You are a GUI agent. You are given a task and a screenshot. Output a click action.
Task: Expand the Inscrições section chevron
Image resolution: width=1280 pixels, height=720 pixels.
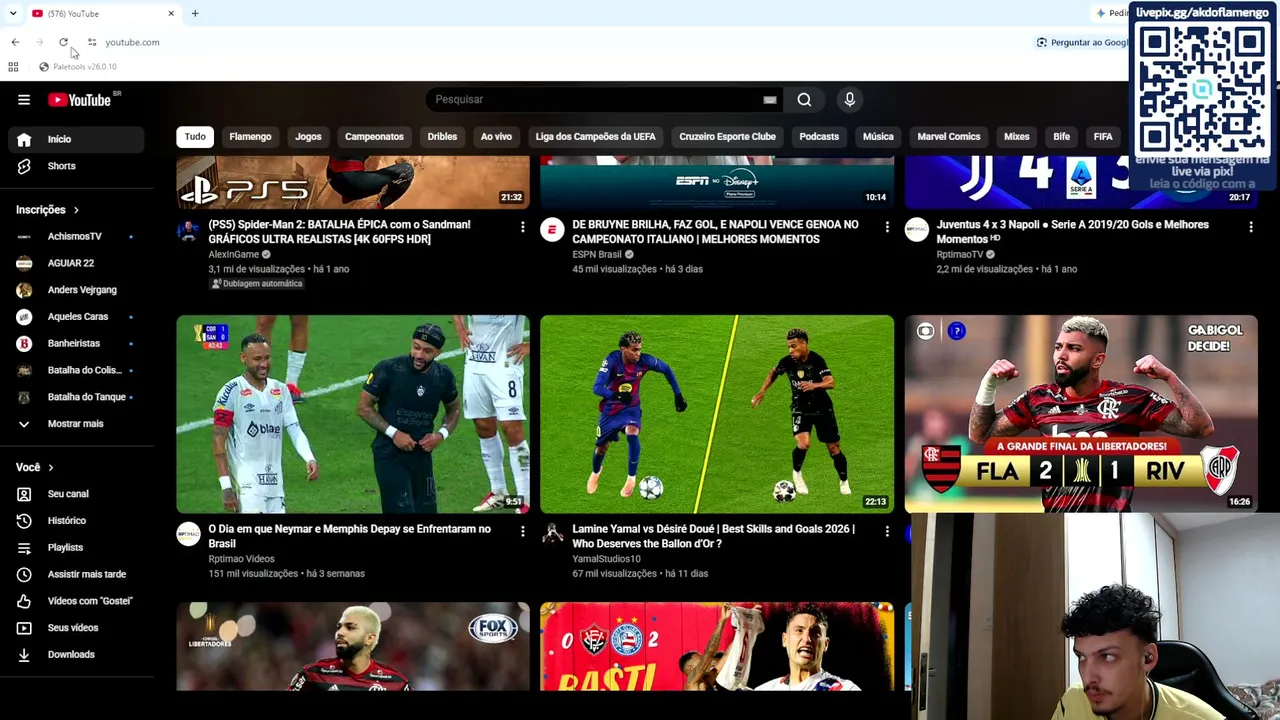[x=76, y=210]
